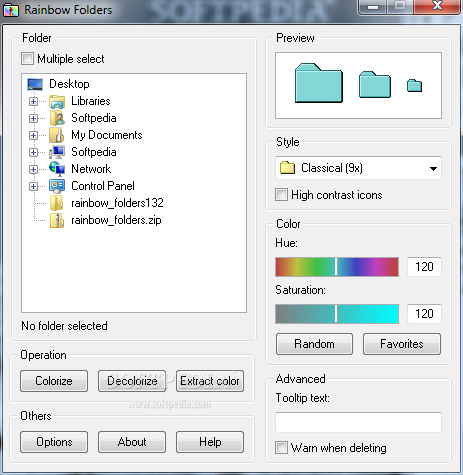This screenshot has width=463, height=475.
Task: Click the Extract color button
Action: (x=210, y=381)
